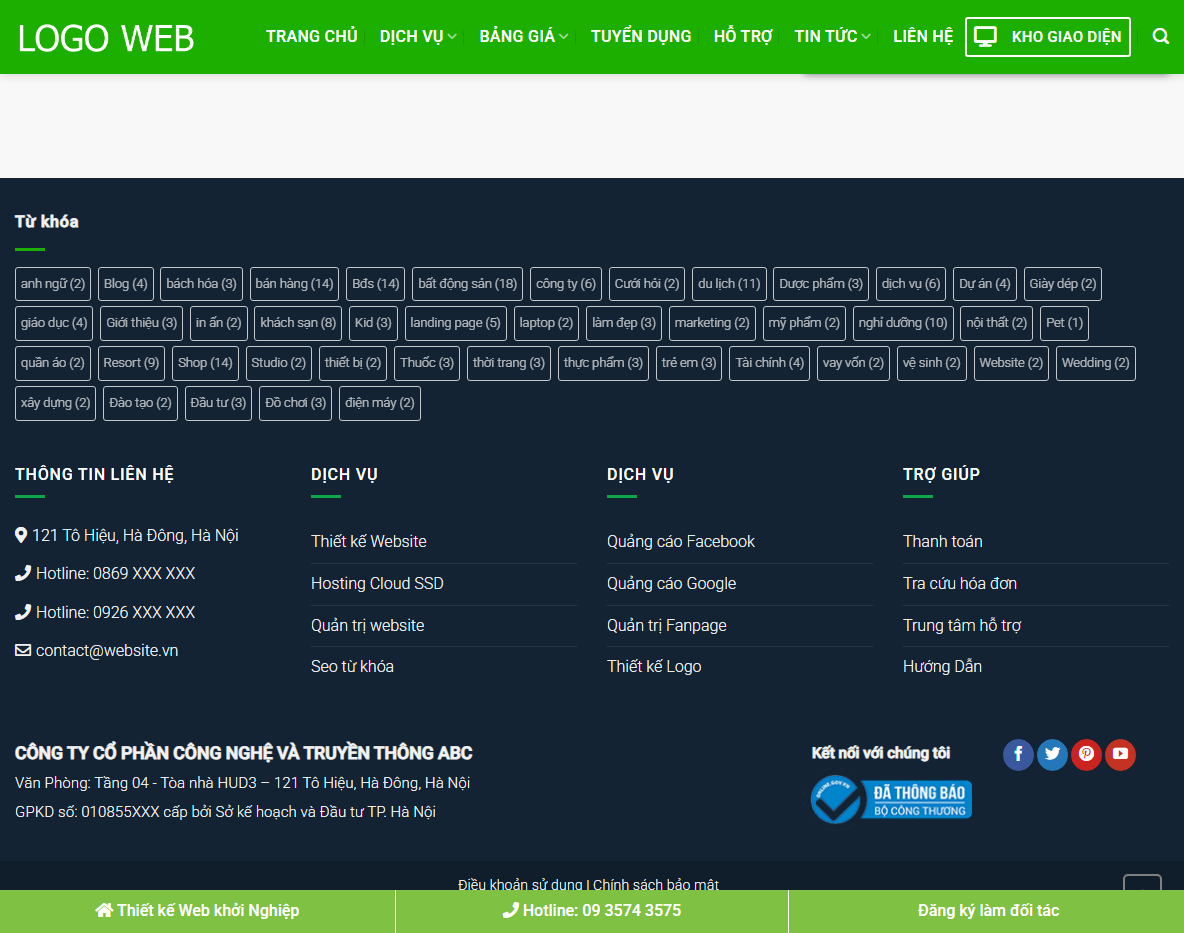
Task: Open the YouTube channel icon
Action: pyautogui.click(x=1120, y=755)
